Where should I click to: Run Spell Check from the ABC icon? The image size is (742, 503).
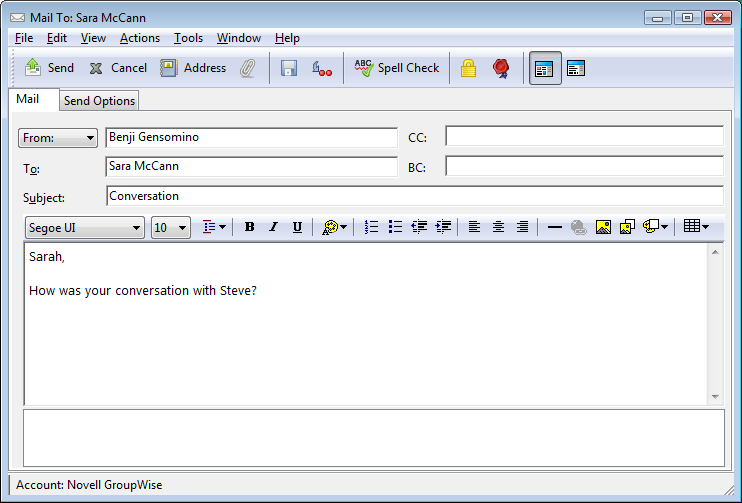364,68
